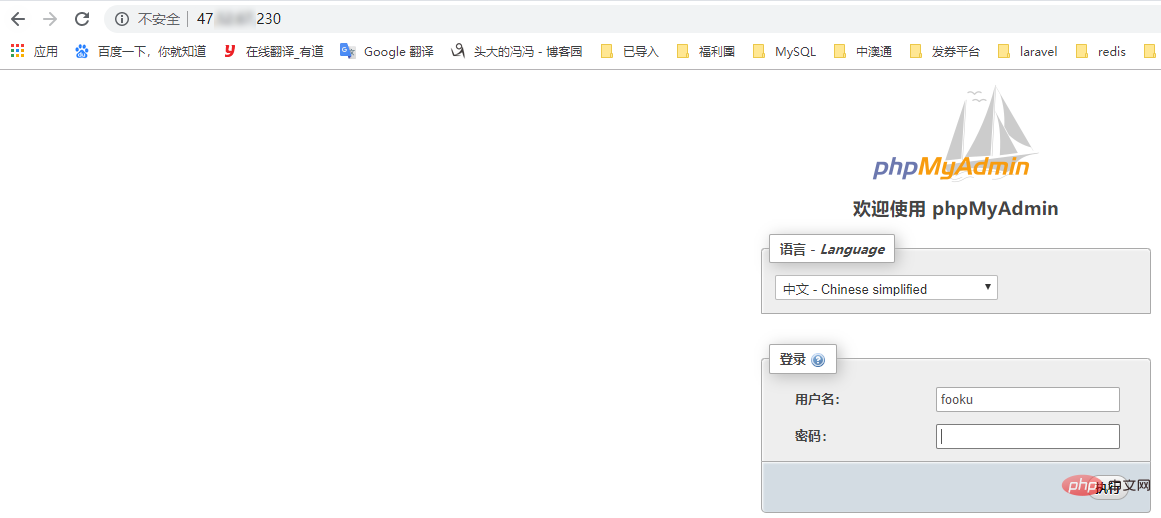Click the phpMyAdmin sailboat logo
1161x518 pixels.
pos(955,133)
